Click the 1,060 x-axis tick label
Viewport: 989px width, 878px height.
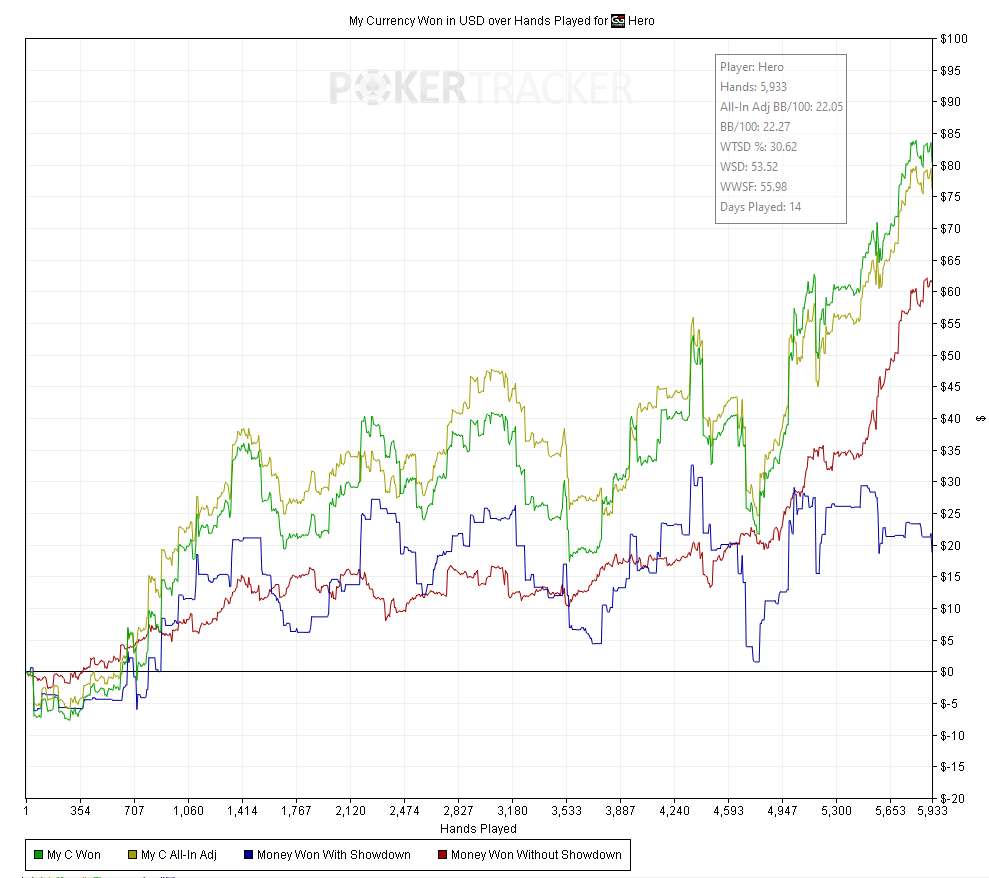pos(188,811)
